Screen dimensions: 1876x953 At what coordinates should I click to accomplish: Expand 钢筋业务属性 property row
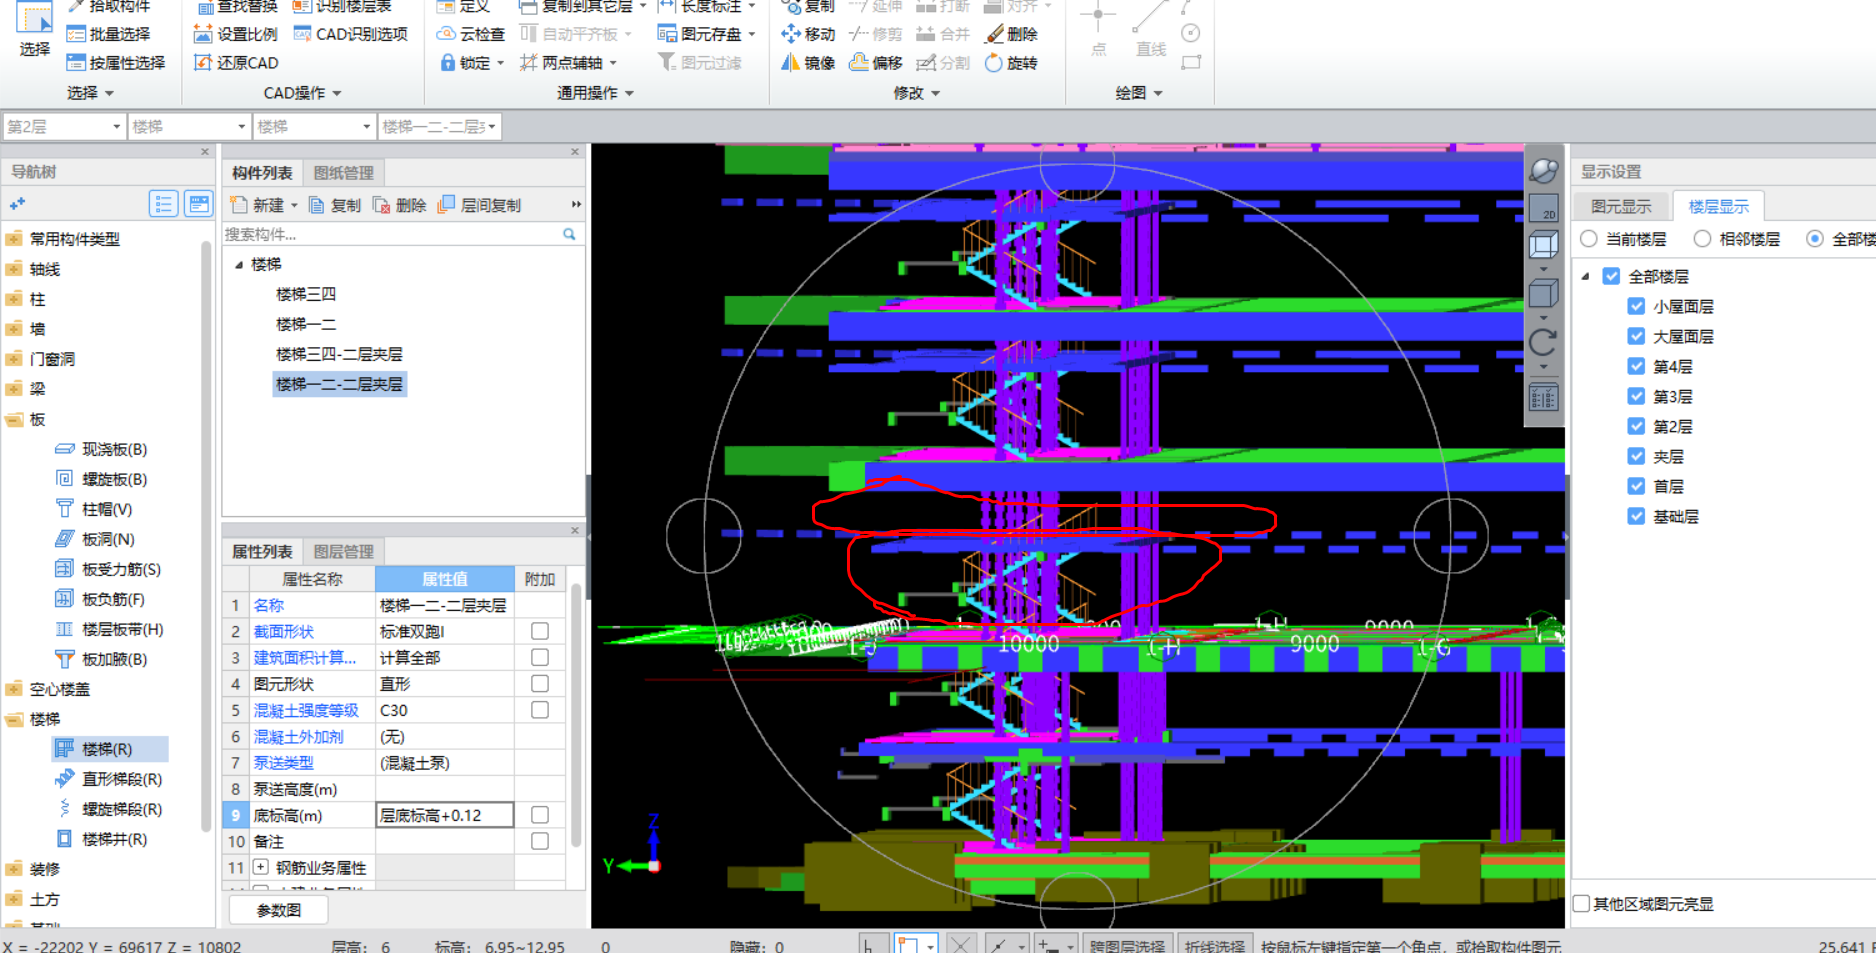(x=261, y=867)
